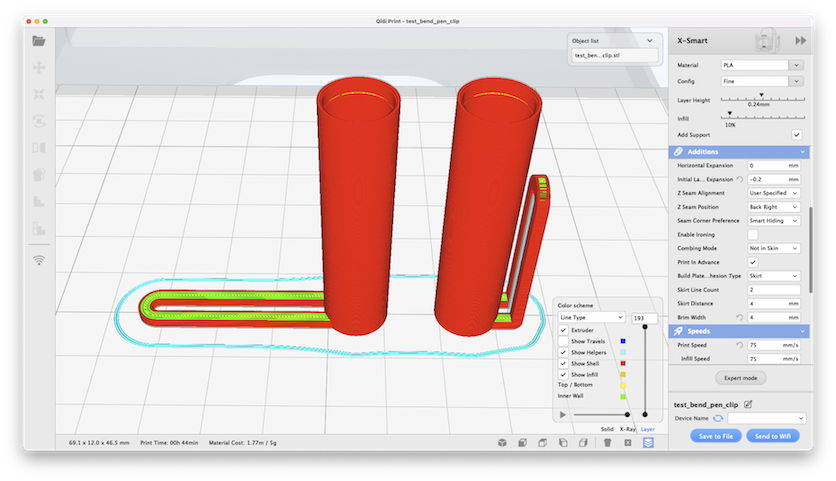Switch to Solid view mode
The width and height of the screenshot is (836, 481).
click(x=607, y=429)
